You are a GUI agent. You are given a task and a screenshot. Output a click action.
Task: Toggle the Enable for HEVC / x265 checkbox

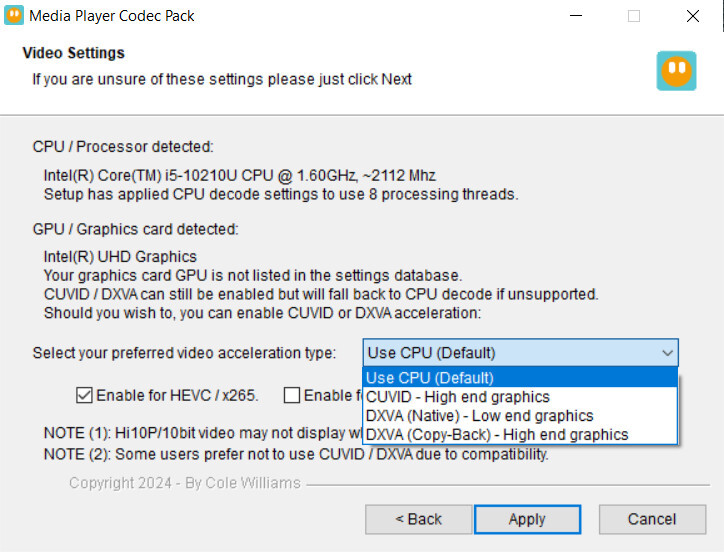pos(84,395)
